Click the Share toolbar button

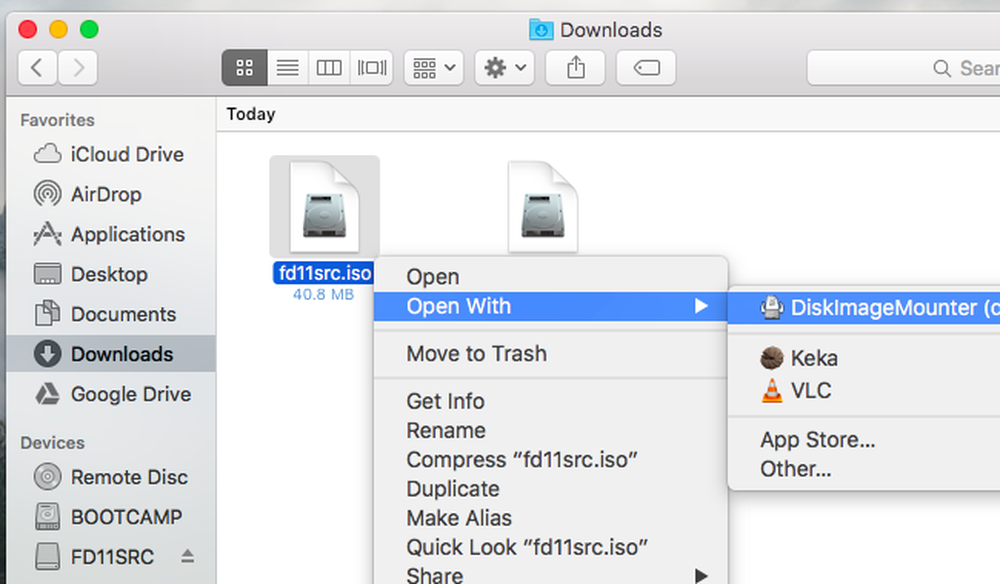click(575, 68)
